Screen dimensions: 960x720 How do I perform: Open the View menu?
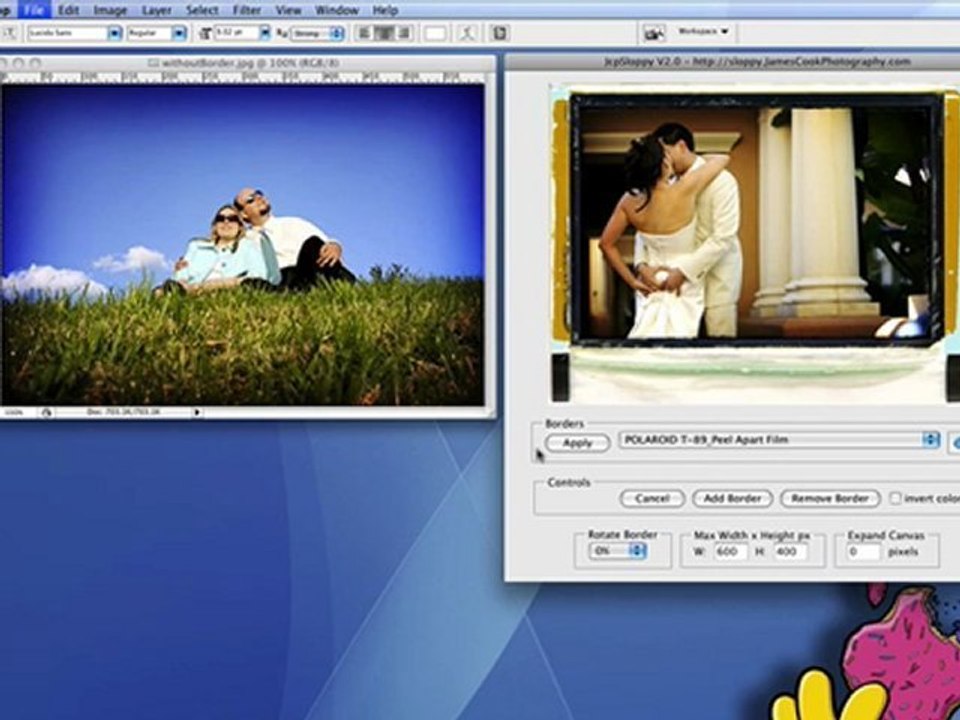(288, 10)
